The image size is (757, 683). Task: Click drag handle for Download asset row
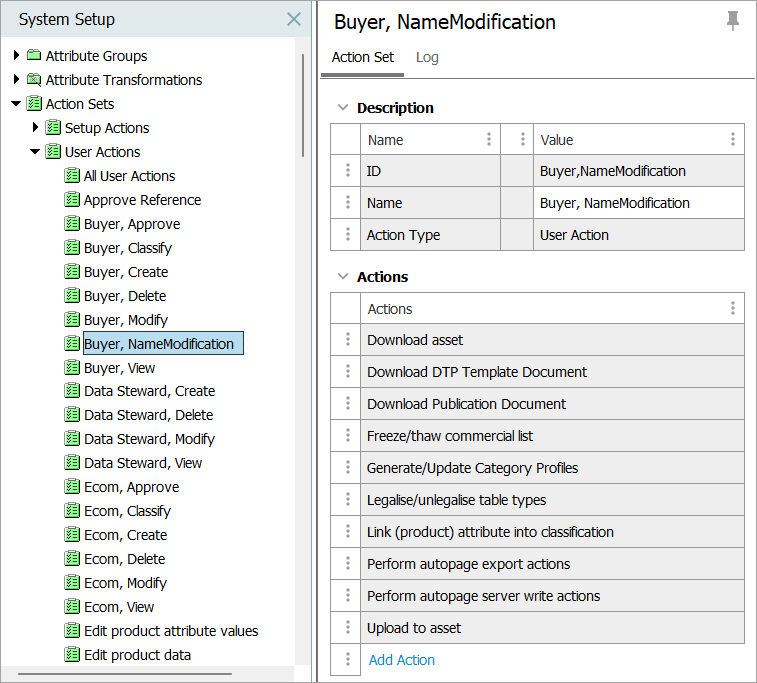[347, 340]
